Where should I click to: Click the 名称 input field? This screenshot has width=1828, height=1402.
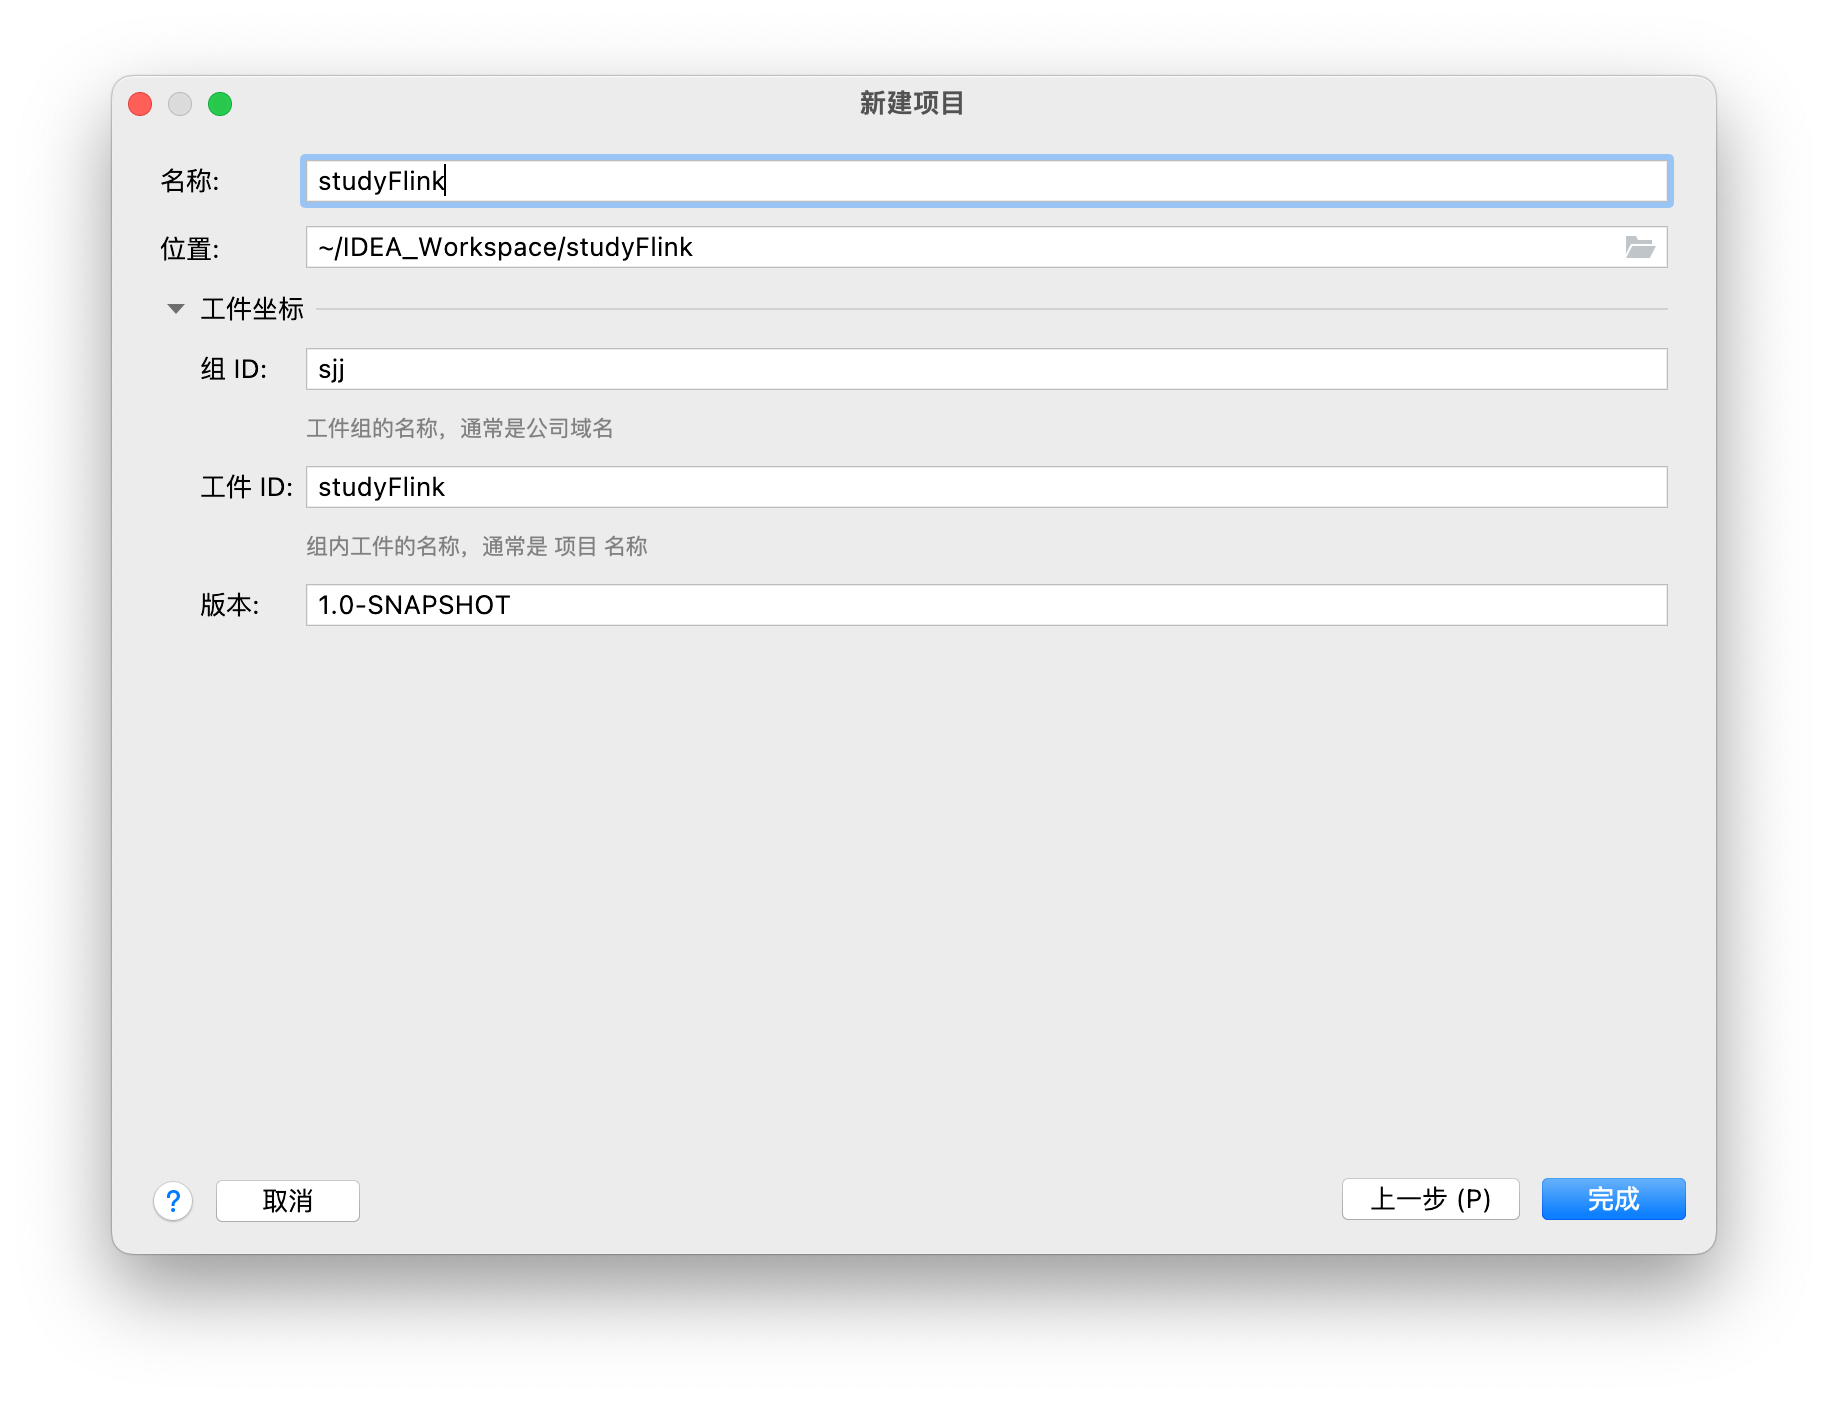pos(986,181)
